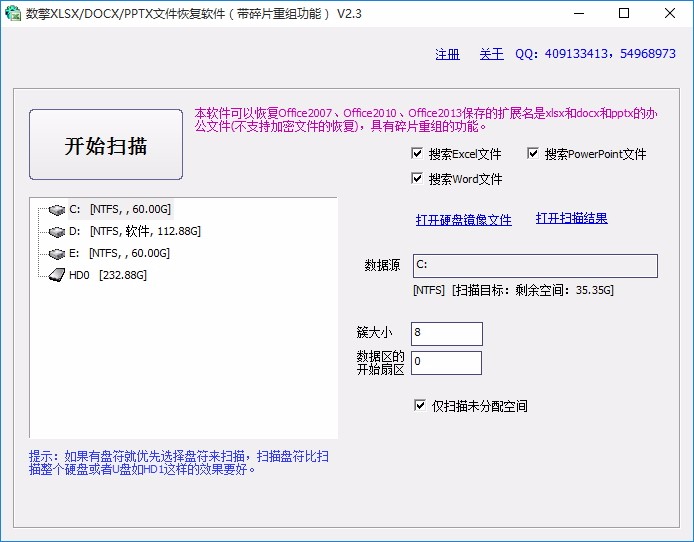Toggle 仅扫描未分配空间 checkbox
694x542 pixels.
click(x=420, y=405)
